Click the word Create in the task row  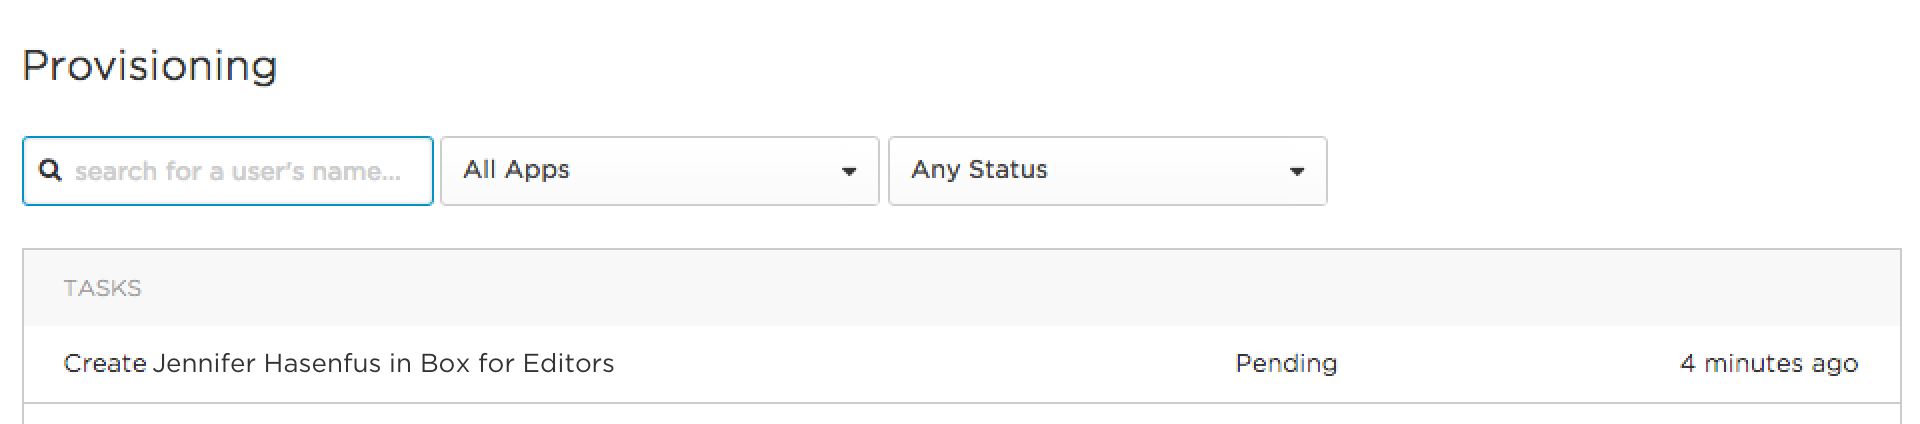click(x=105, y=363)
